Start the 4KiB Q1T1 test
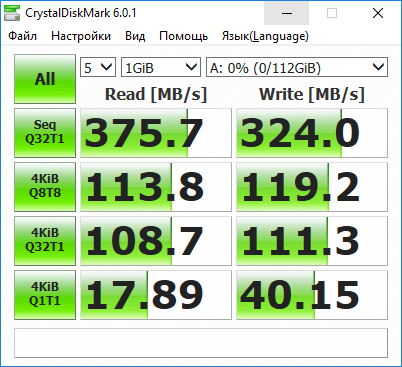Screen dimensions: 402x367 click(x=45, y=295)
